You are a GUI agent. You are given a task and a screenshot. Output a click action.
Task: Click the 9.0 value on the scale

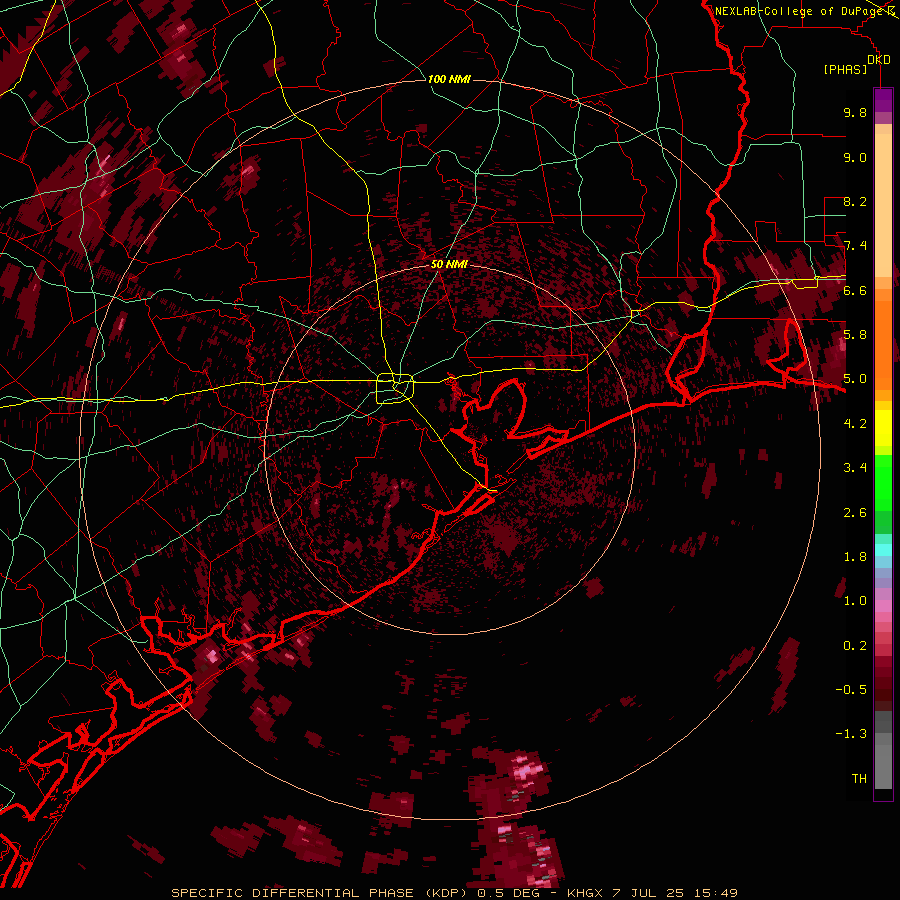point(855,157)
